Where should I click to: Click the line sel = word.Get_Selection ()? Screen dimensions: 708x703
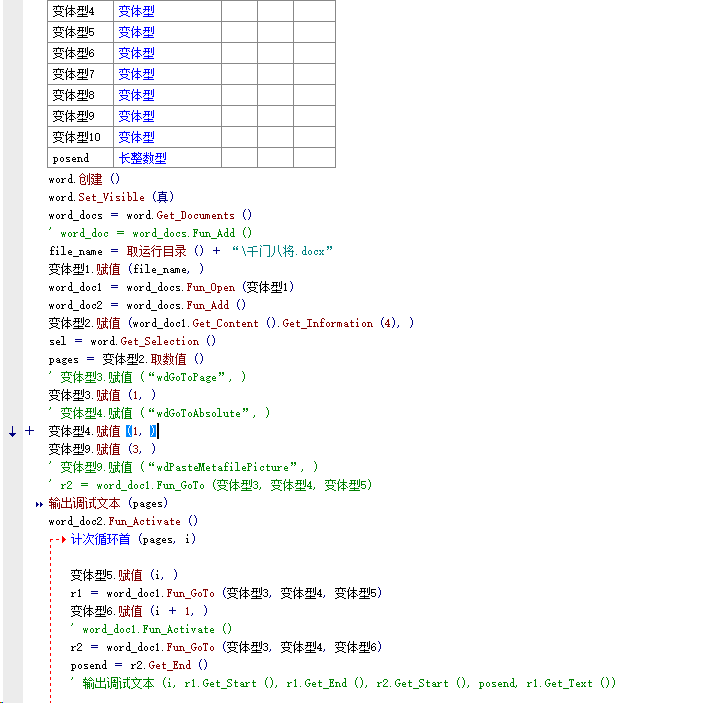click(x=132, y=341)
